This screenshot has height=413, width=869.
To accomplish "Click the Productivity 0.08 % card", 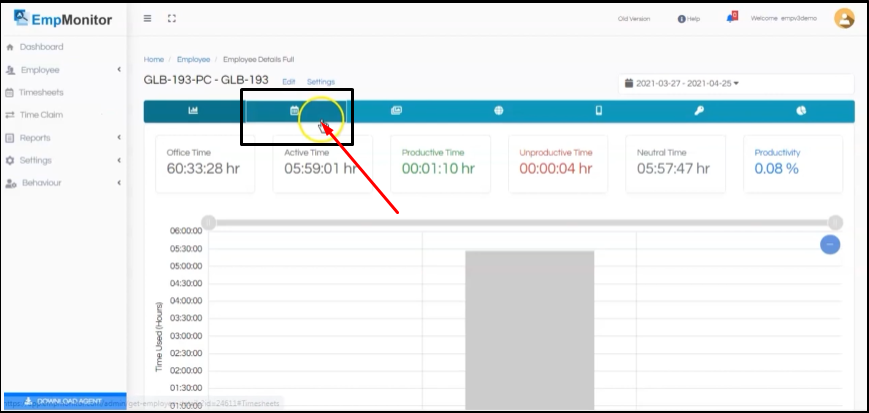I will pyautogui.click(x=793, y=164).
